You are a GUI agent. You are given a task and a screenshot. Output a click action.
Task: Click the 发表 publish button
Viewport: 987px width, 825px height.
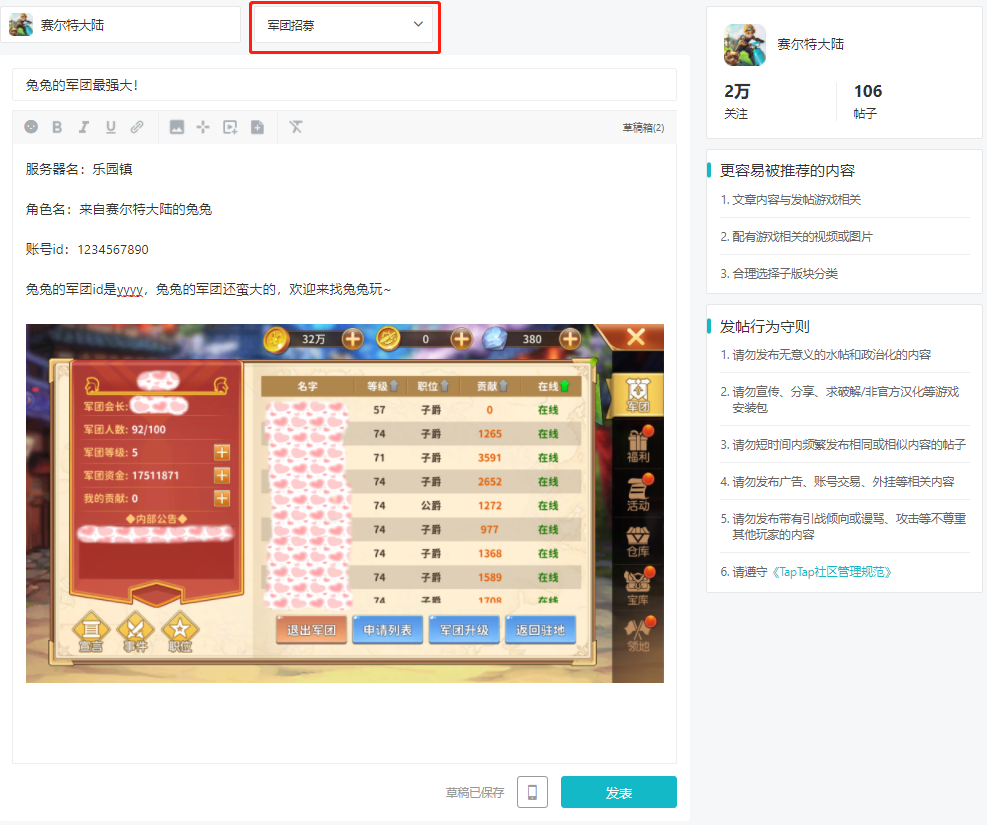(619, 792)
